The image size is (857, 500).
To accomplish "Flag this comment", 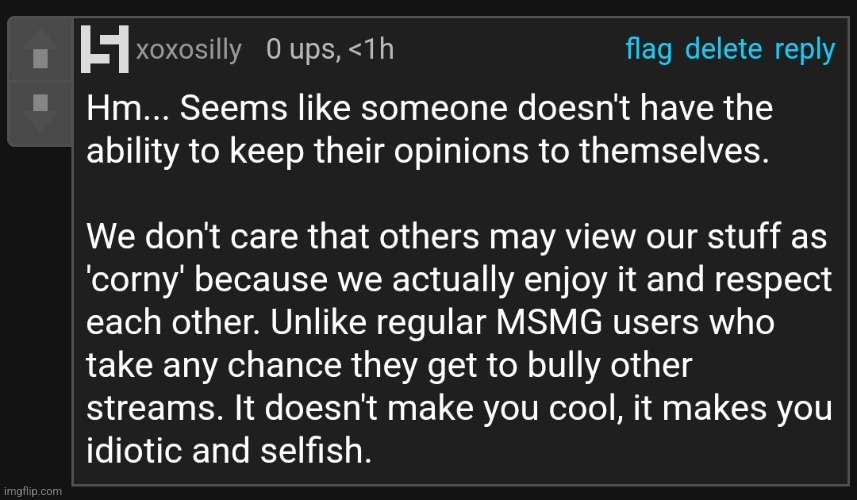I will [649, 50].
